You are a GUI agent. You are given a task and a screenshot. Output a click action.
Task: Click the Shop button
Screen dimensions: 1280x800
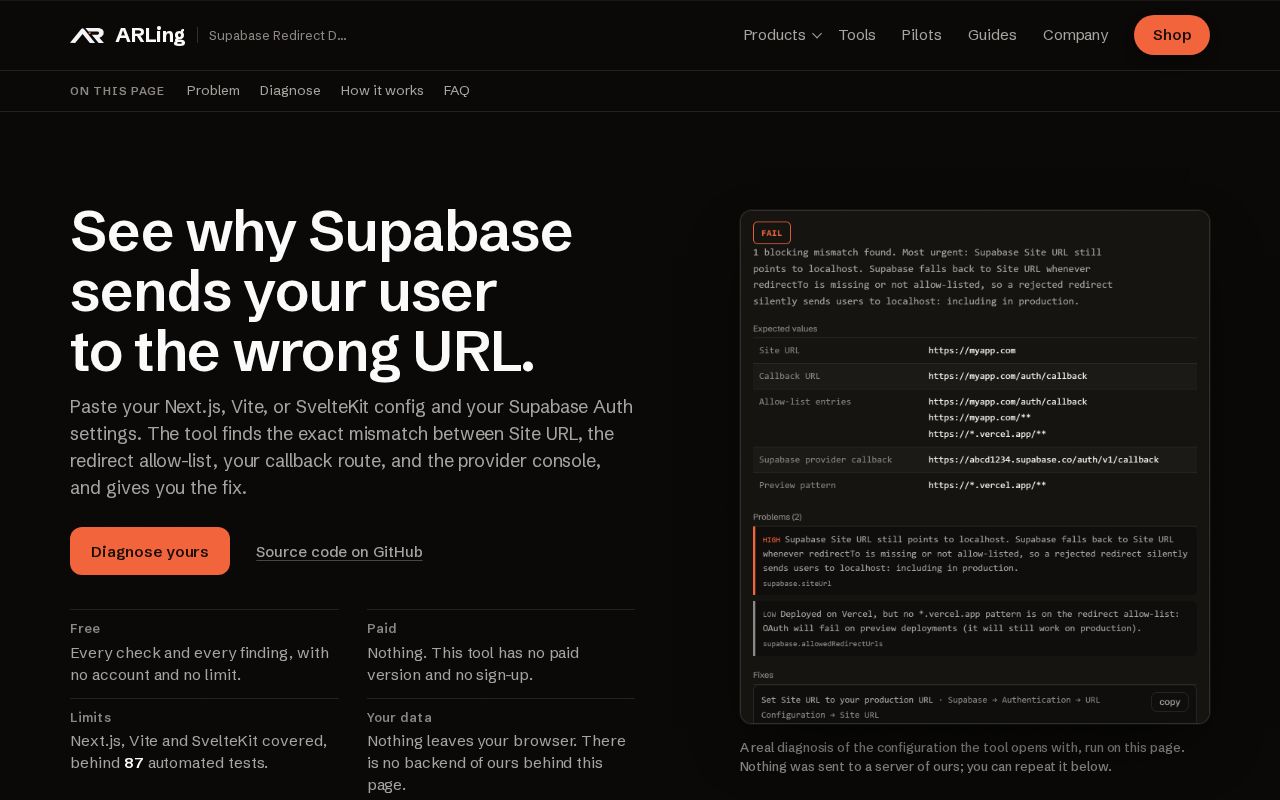[x=1172, y=35]
